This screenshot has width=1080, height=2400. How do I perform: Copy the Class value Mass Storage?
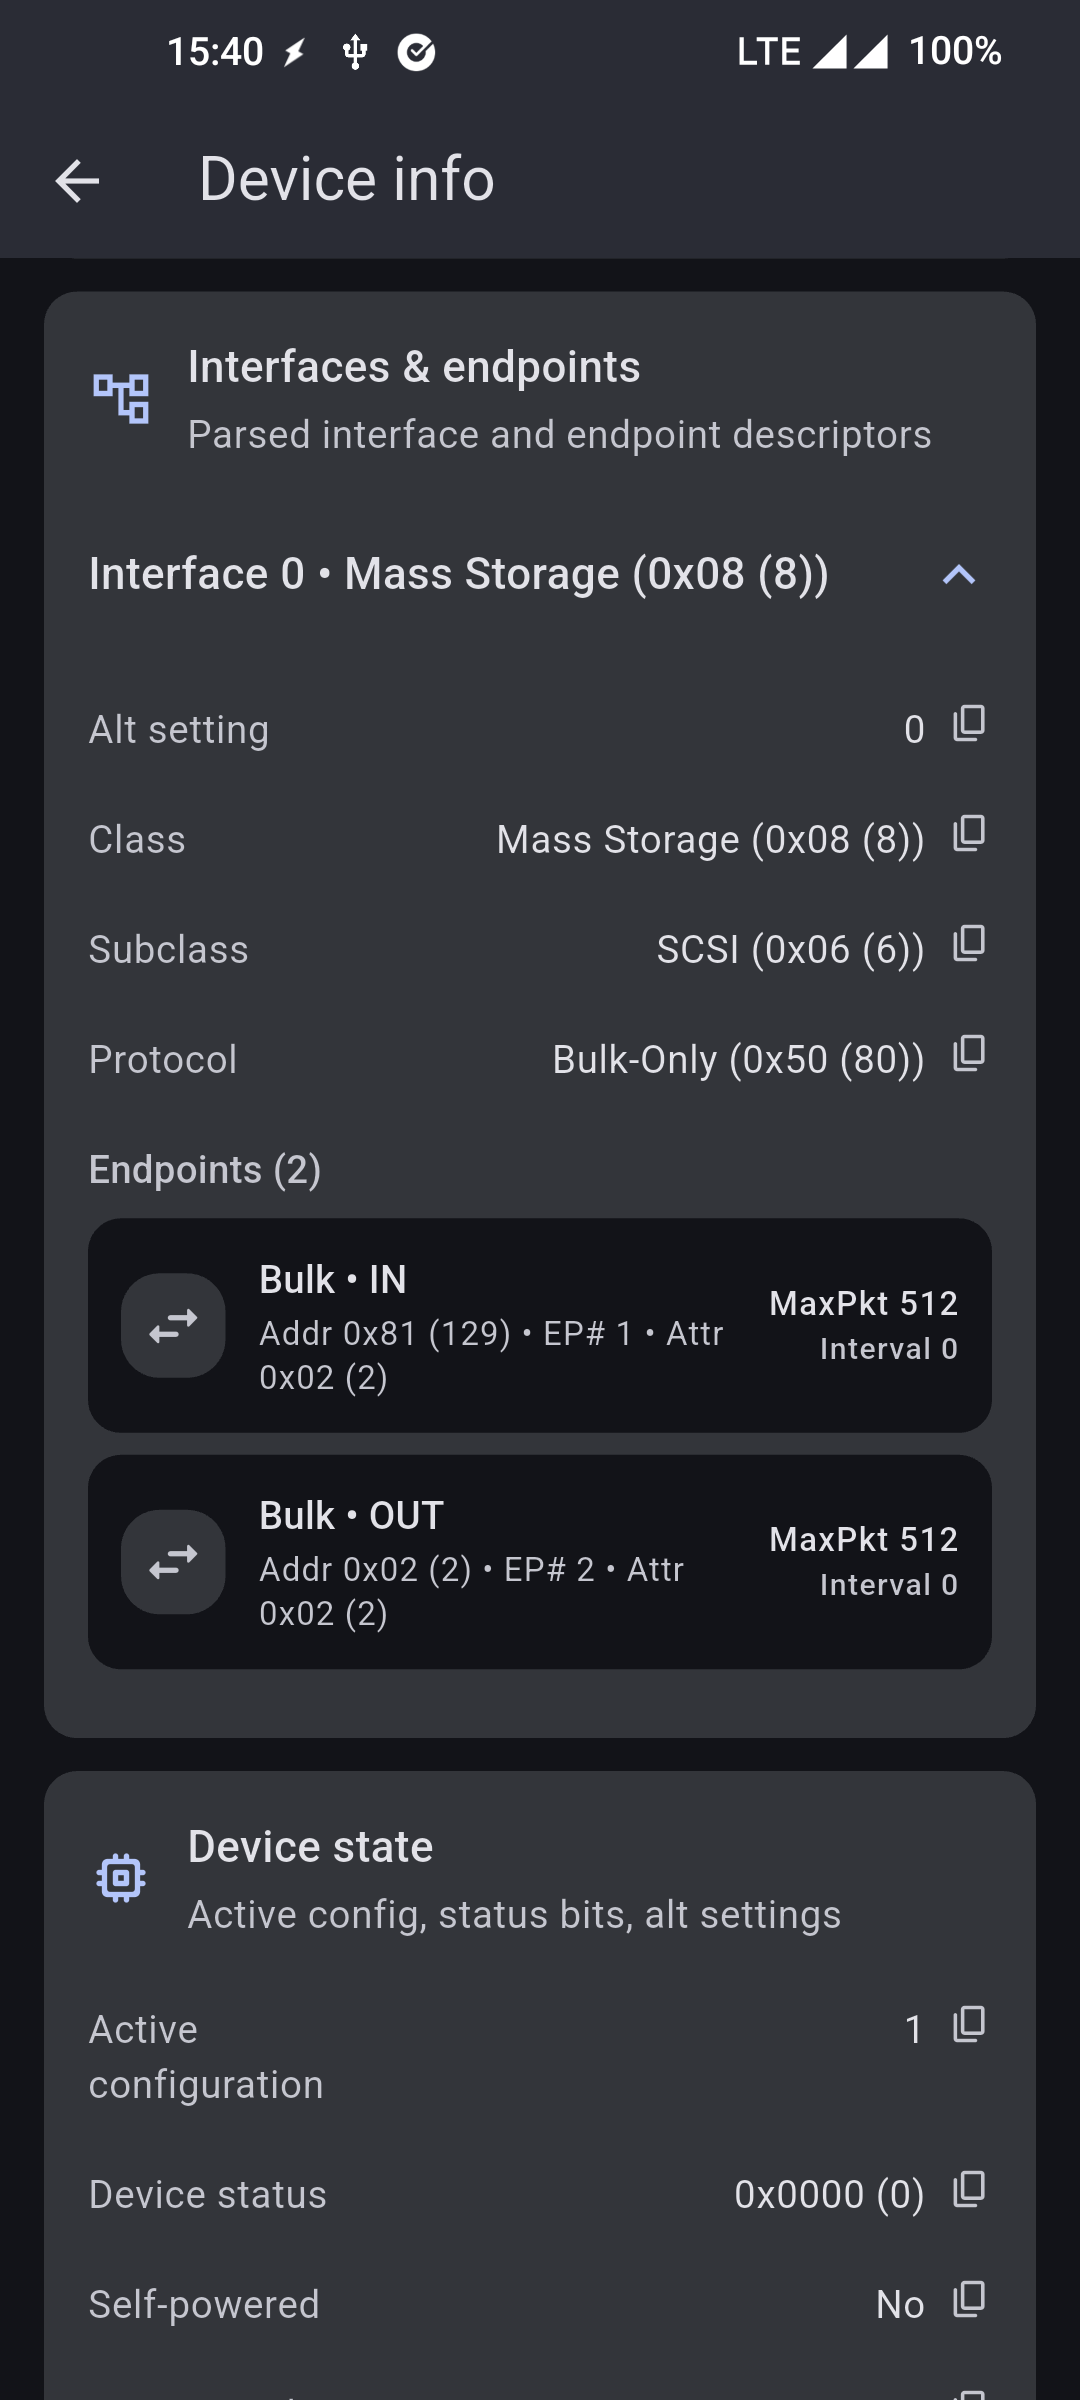(969, 834)
